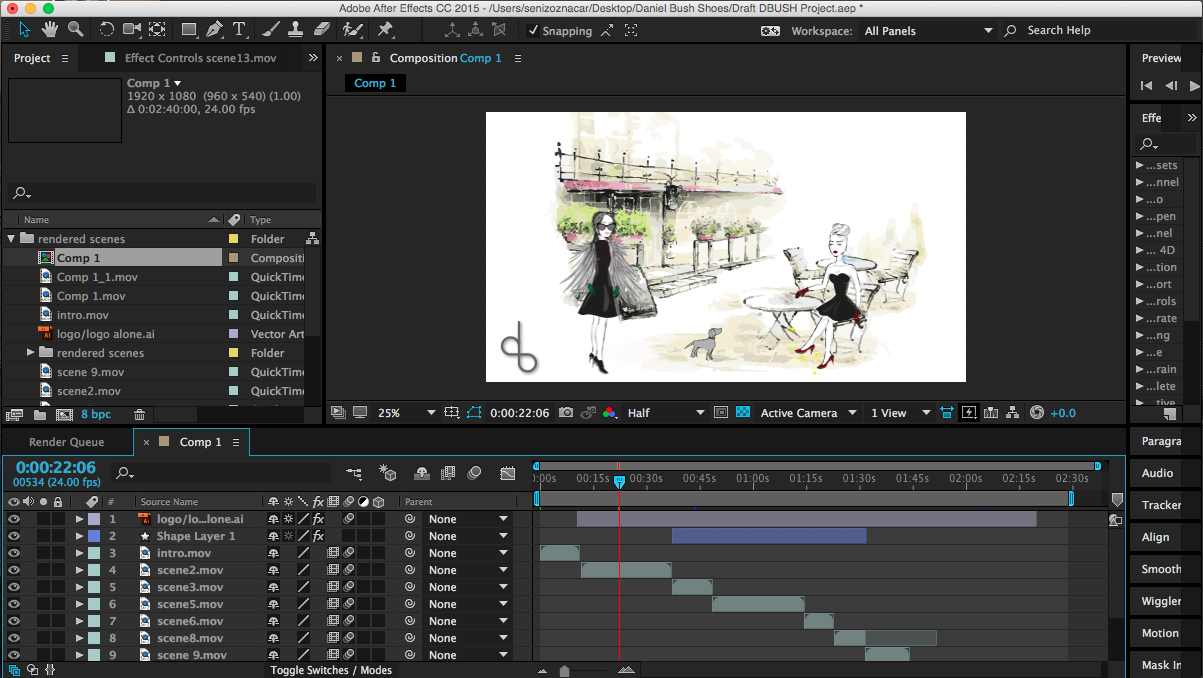Select the Brush tool
This screenshot has width=1203, height=678.
[270, 29]
